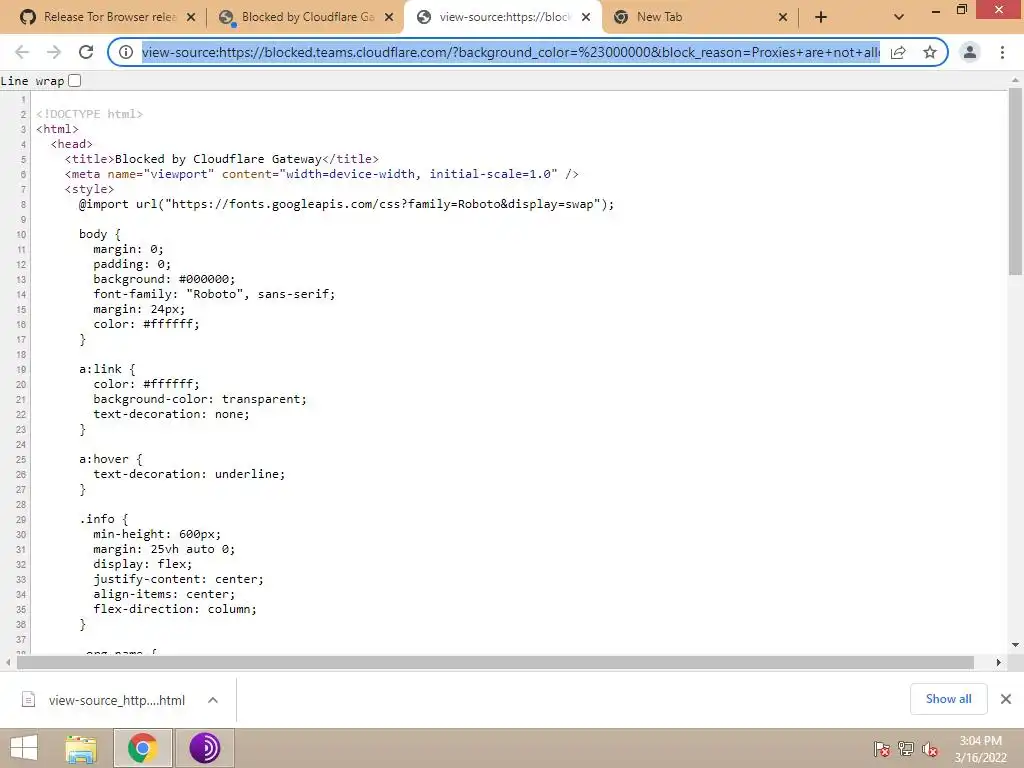Toggle the Line wrap checkbox
Screen dimensions: 1024x768
[x=74, y=80]
